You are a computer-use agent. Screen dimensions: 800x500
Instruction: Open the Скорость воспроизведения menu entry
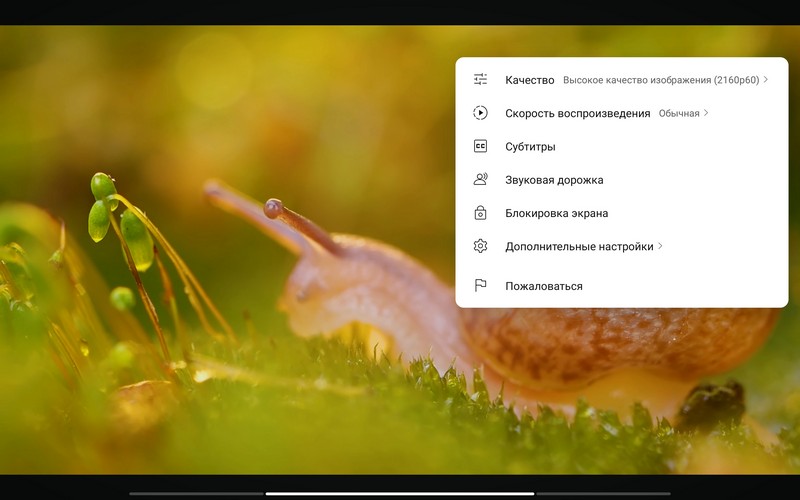click(x=577, y=113)
